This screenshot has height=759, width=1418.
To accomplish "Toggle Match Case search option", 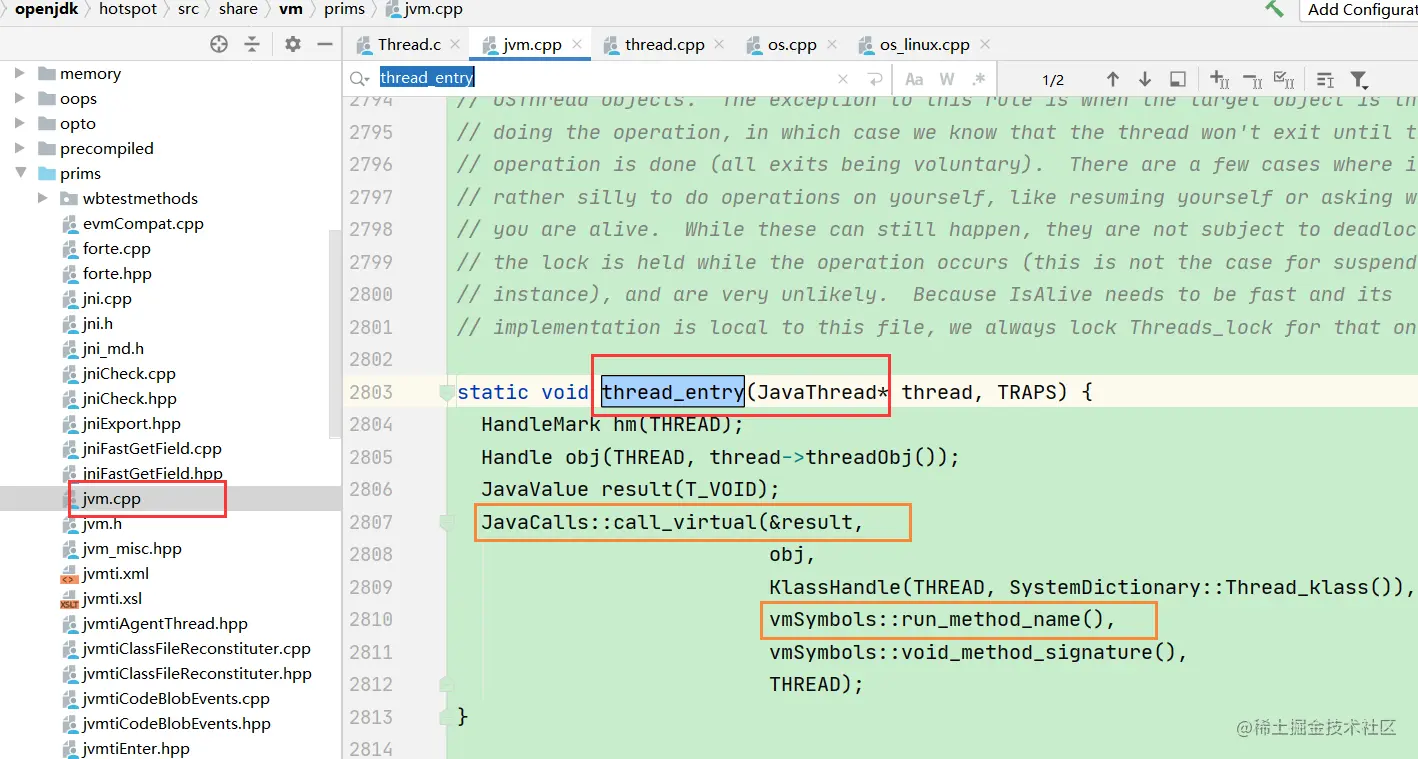I will point(914,79).
